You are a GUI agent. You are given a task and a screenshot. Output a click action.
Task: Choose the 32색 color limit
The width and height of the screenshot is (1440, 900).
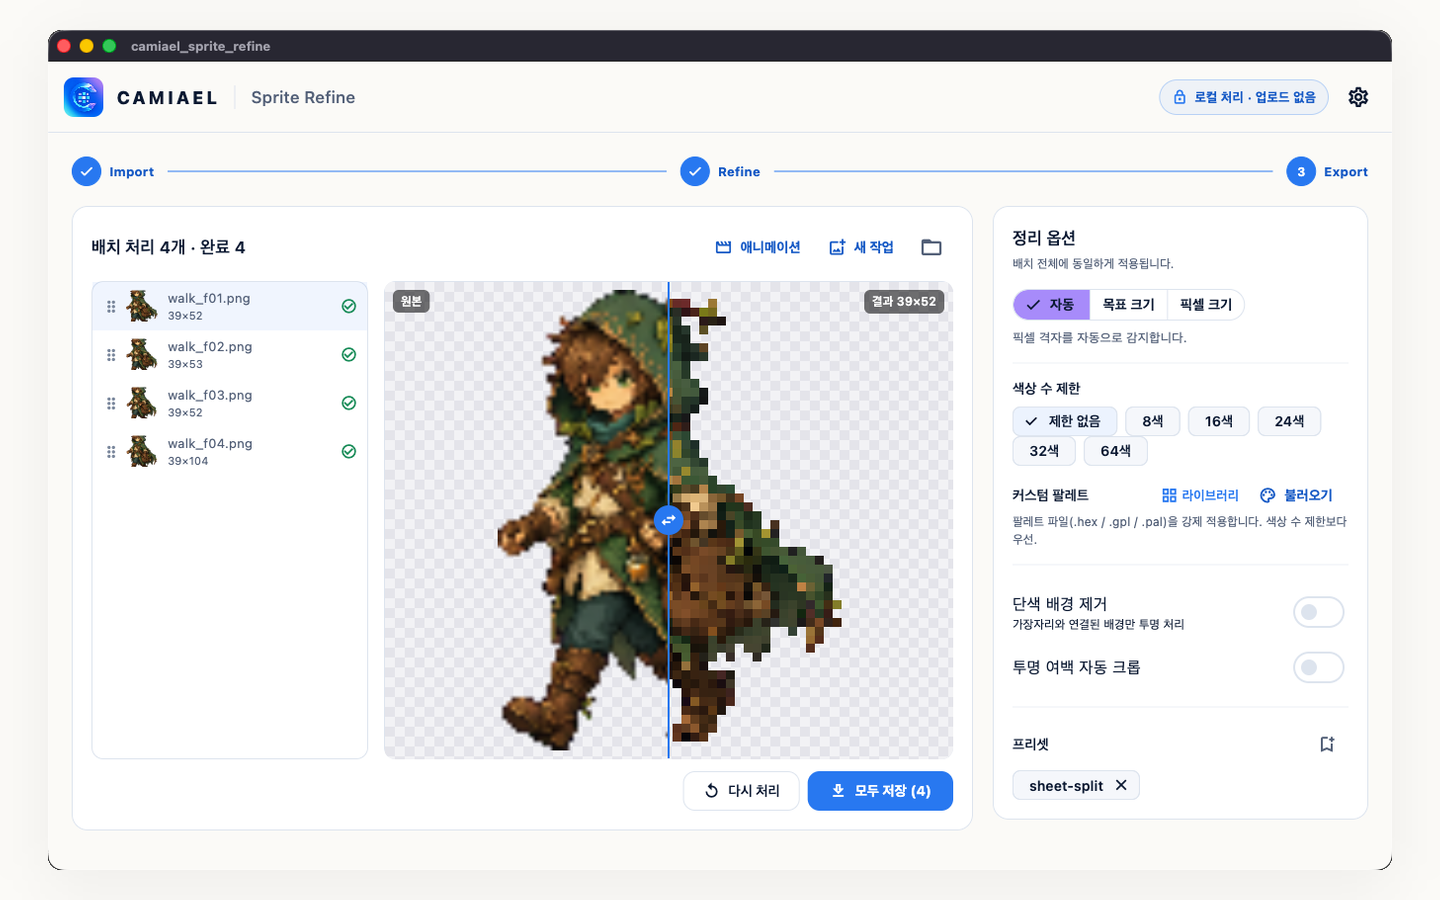(x=1044, y=451)
